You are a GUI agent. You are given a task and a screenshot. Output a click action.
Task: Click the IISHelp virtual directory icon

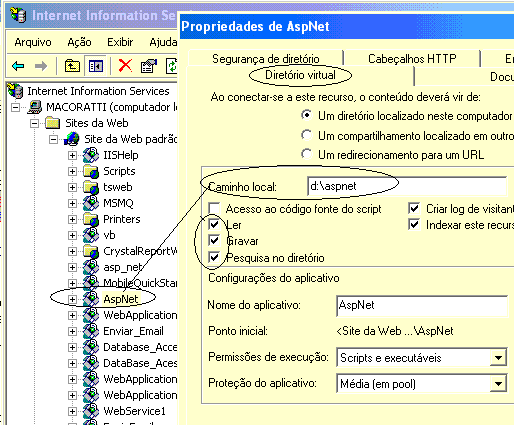[91, 155]
